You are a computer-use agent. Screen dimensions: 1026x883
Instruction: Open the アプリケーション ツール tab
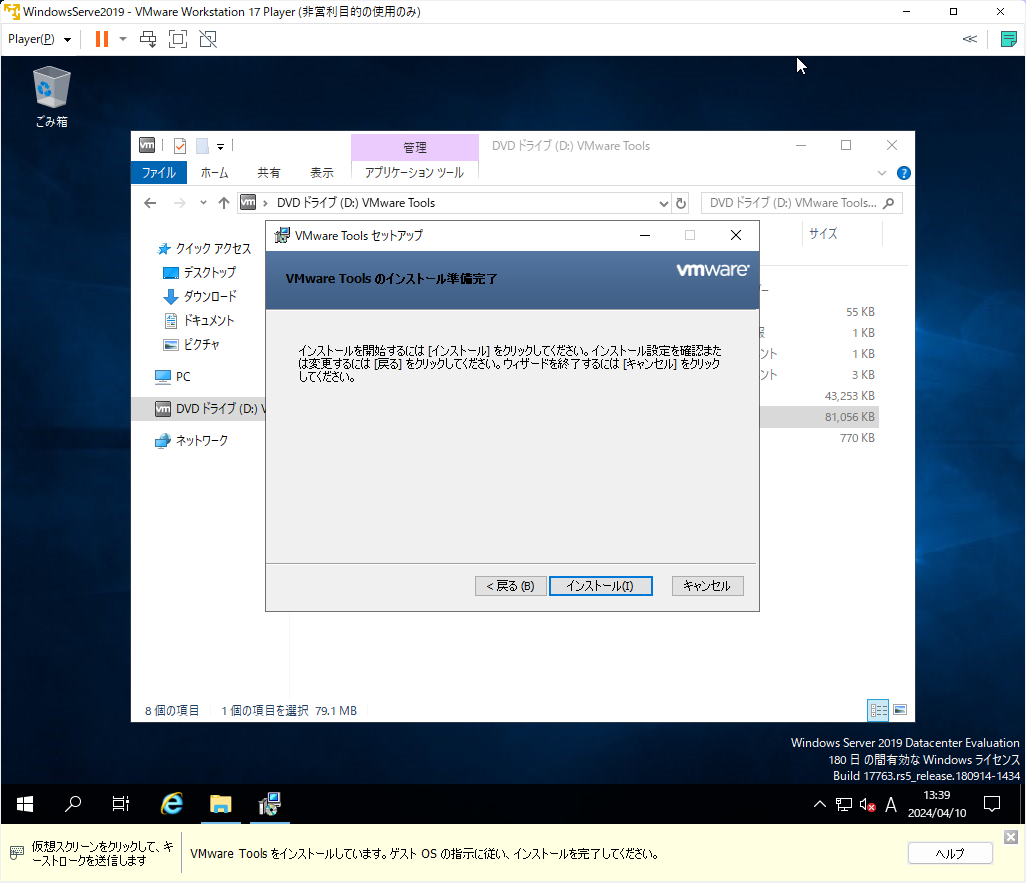(x=415, y=173)
